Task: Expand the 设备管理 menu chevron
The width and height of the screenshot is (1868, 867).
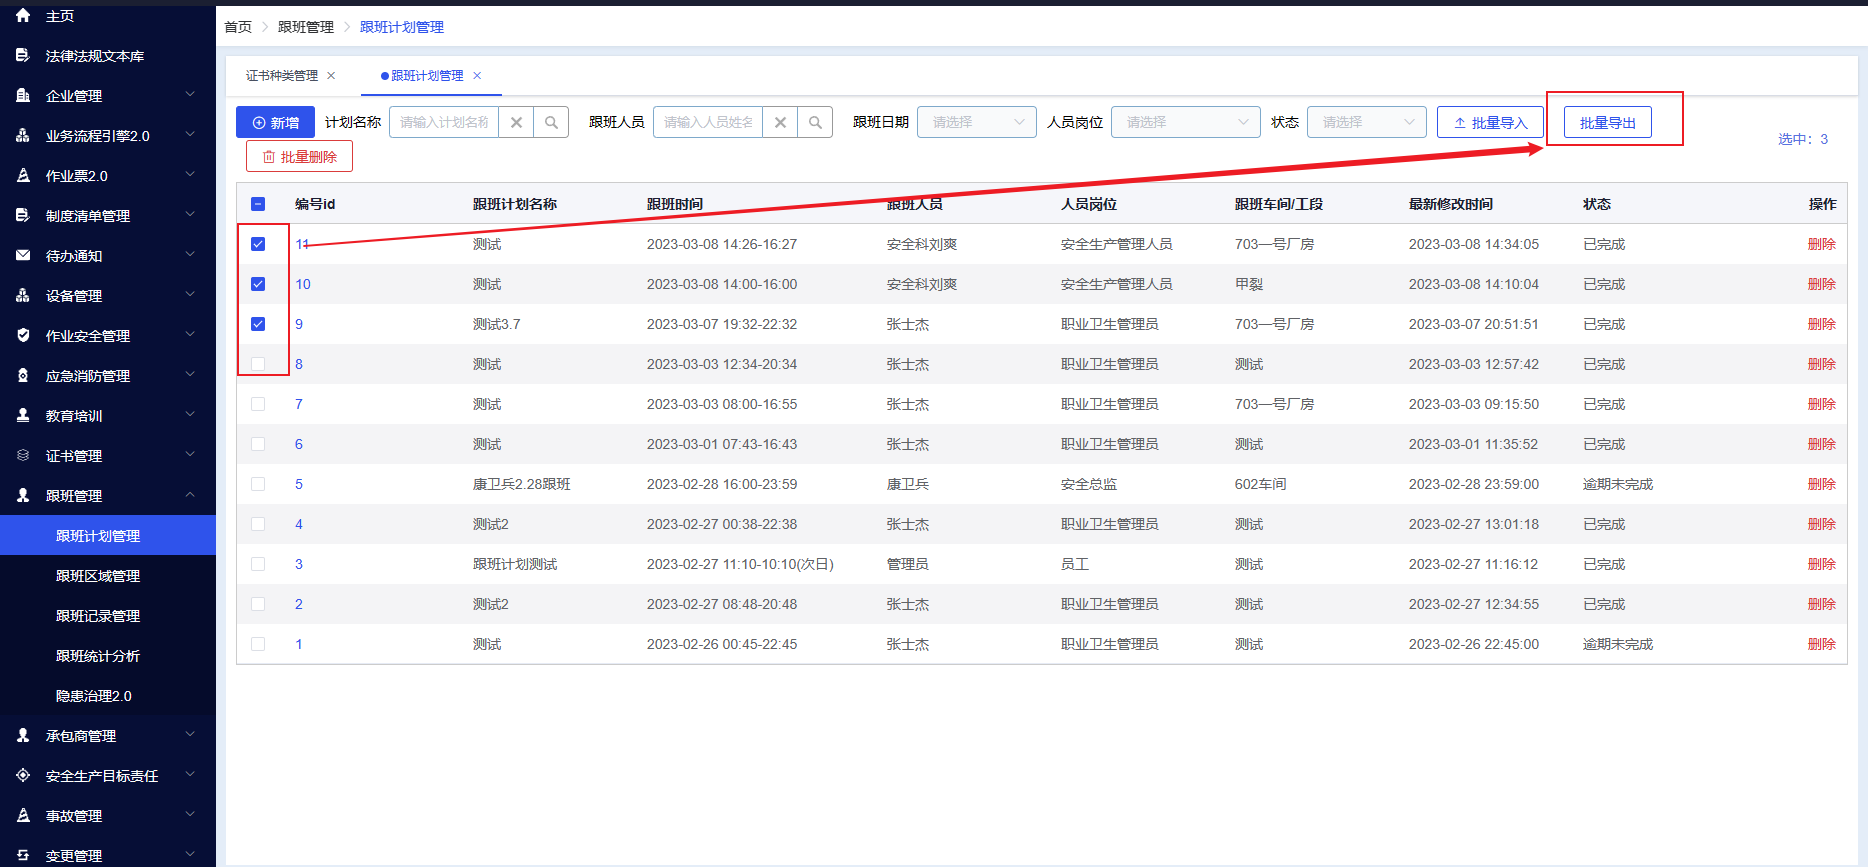Action: pyautogui.click(x=190, y=295)
